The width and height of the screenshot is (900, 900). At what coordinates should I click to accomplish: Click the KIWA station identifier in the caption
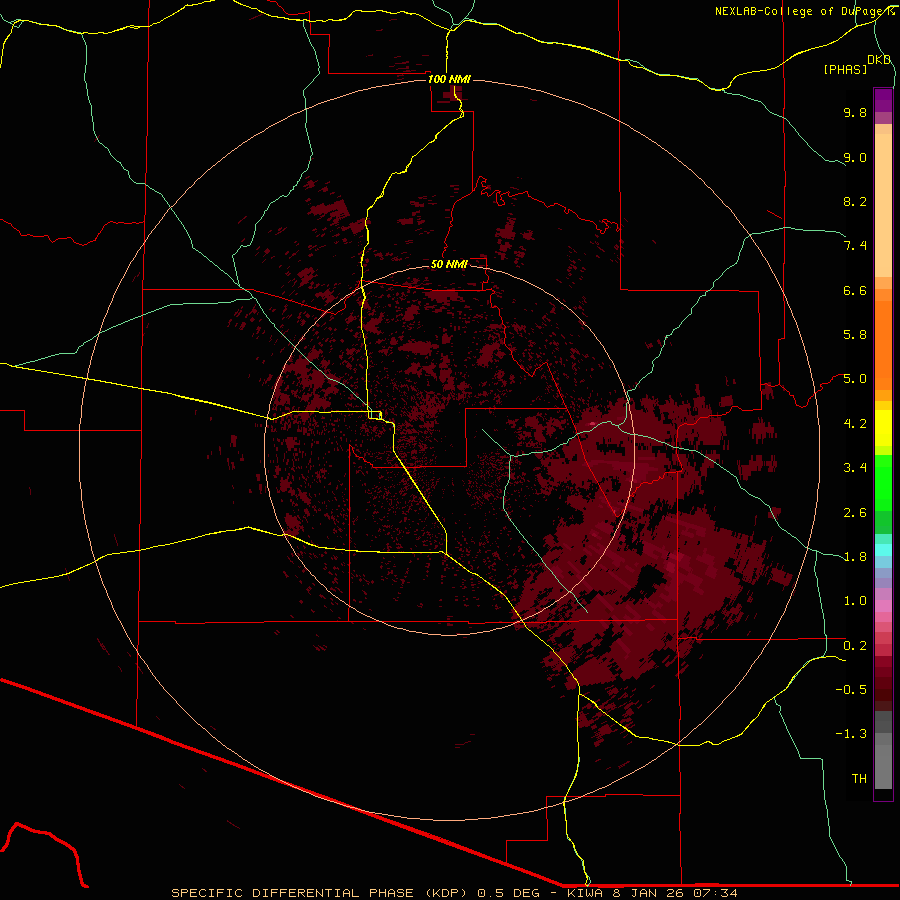click(x=584, y=893)
